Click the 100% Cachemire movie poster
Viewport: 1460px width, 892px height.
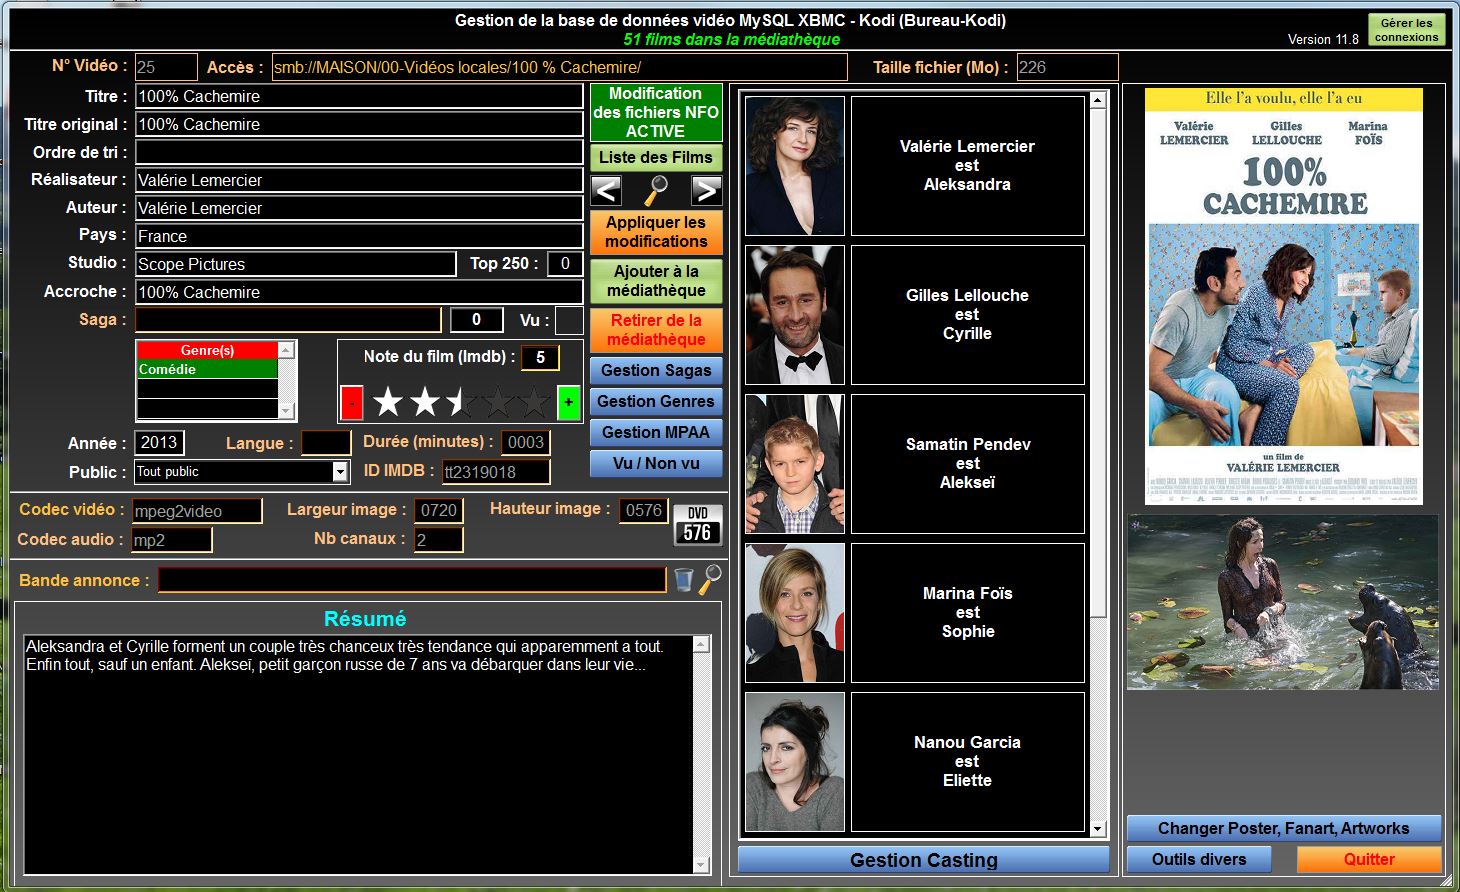(x=1284, y=297)
